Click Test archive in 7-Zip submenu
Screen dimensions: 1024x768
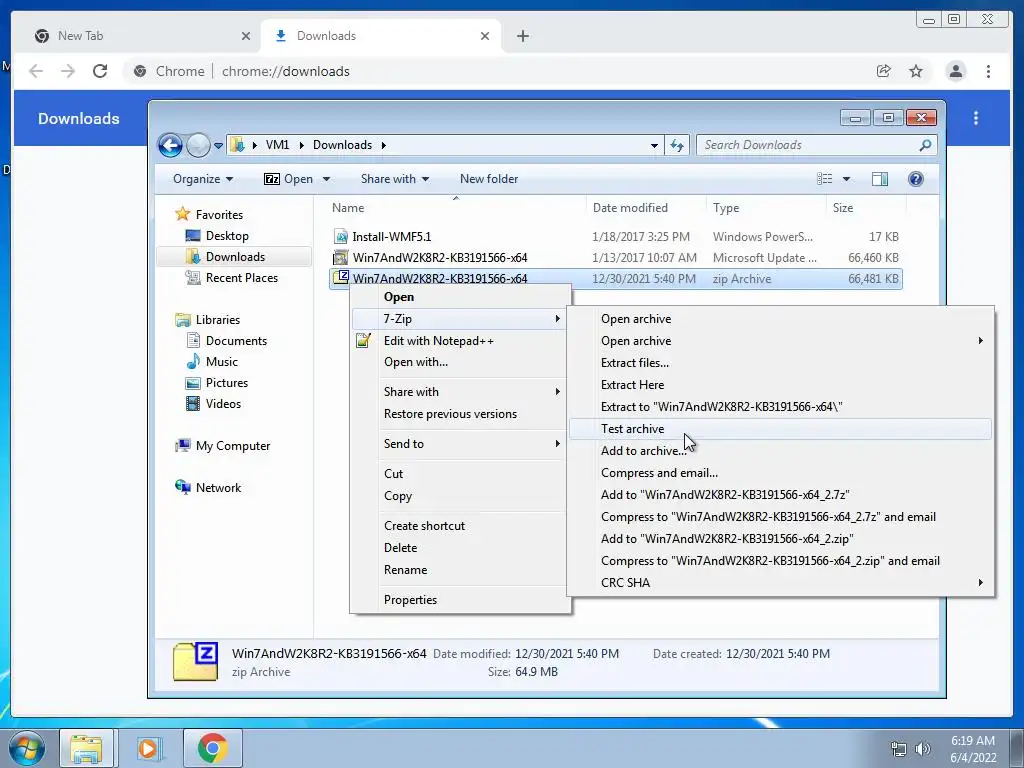pos(780,428)
